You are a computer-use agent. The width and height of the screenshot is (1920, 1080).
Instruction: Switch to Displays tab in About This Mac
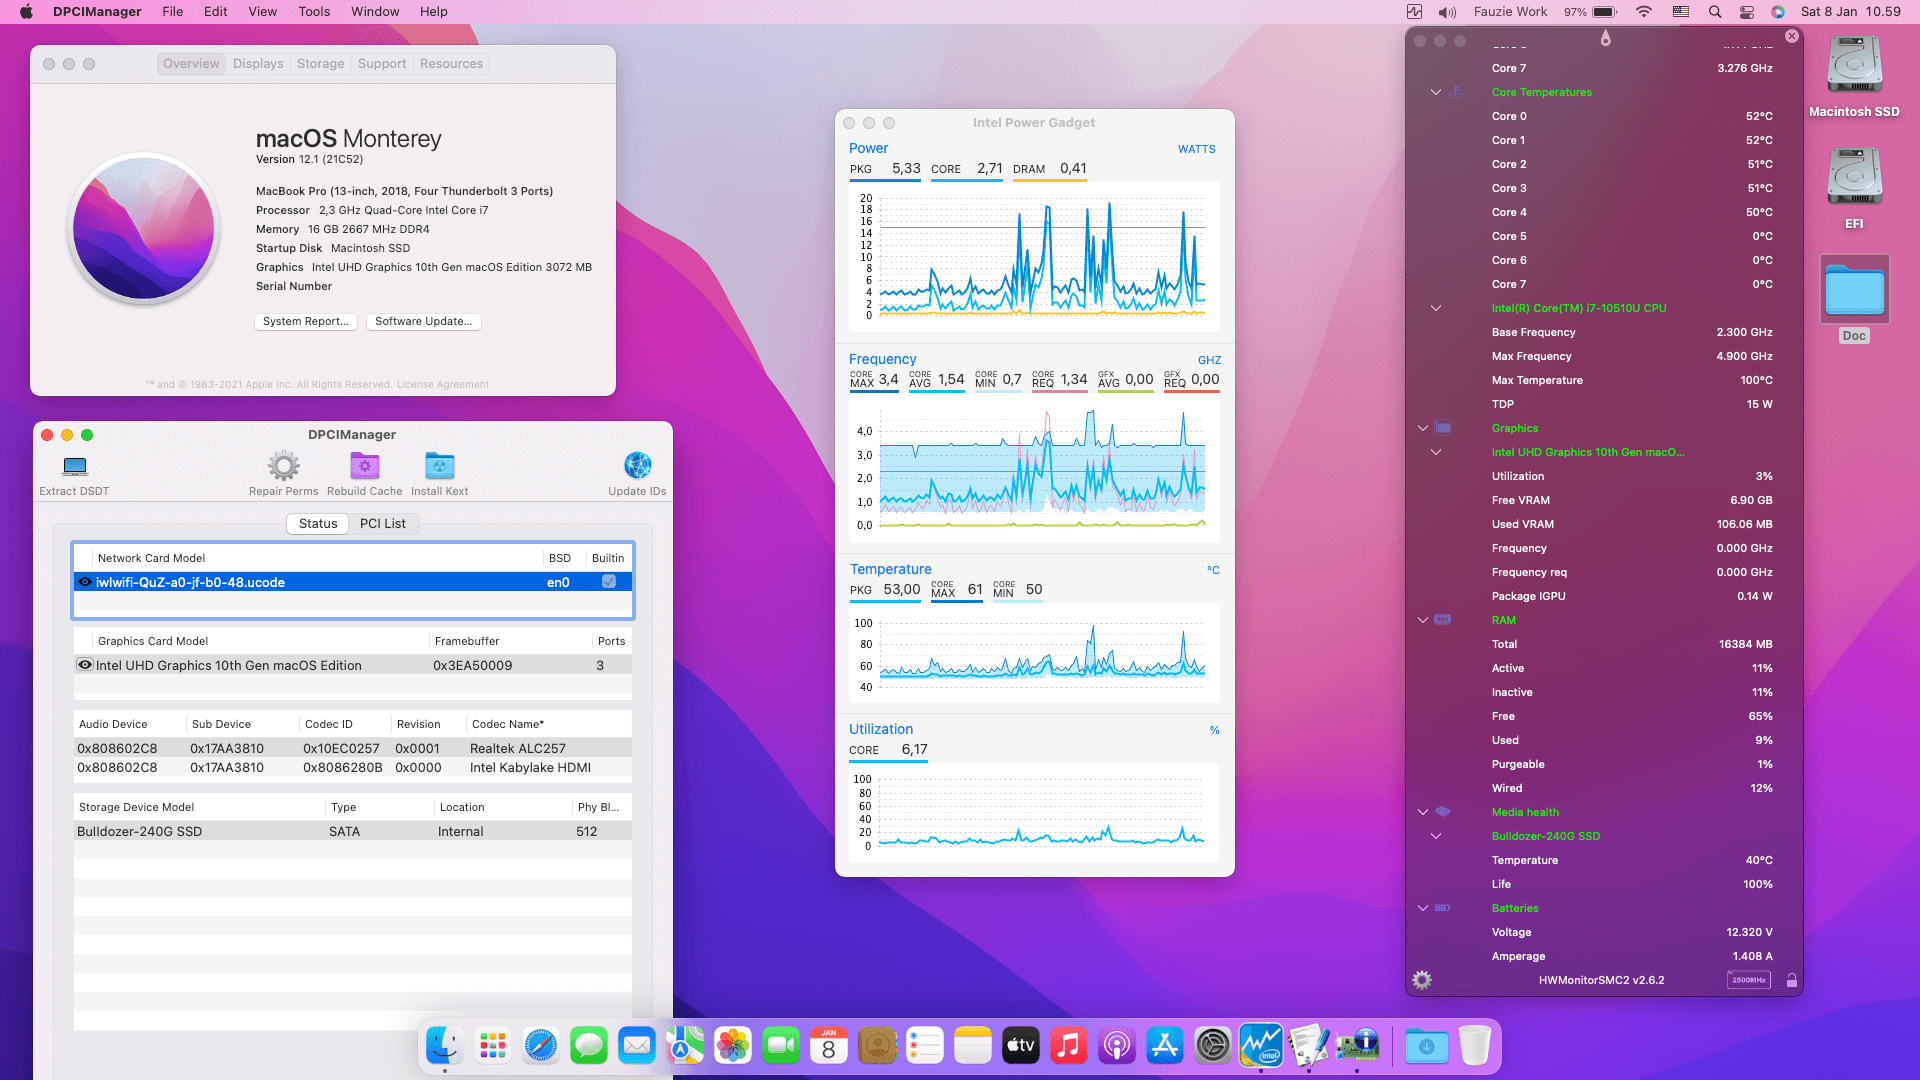258,64
